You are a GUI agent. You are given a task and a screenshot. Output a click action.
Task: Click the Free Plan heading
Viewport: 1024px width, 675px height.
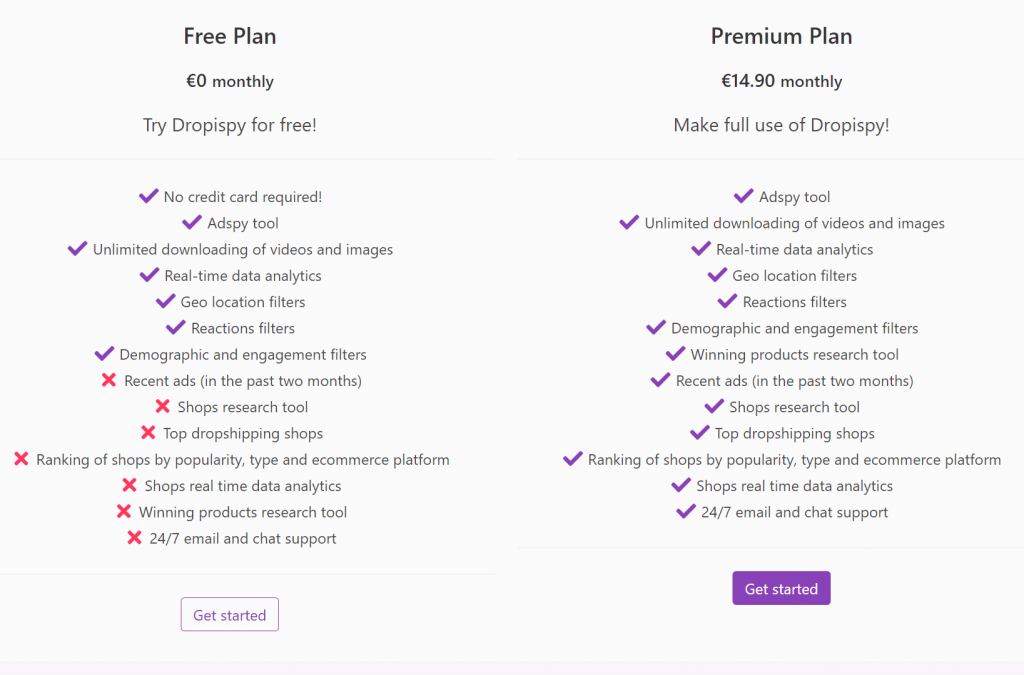coord(230,36)
